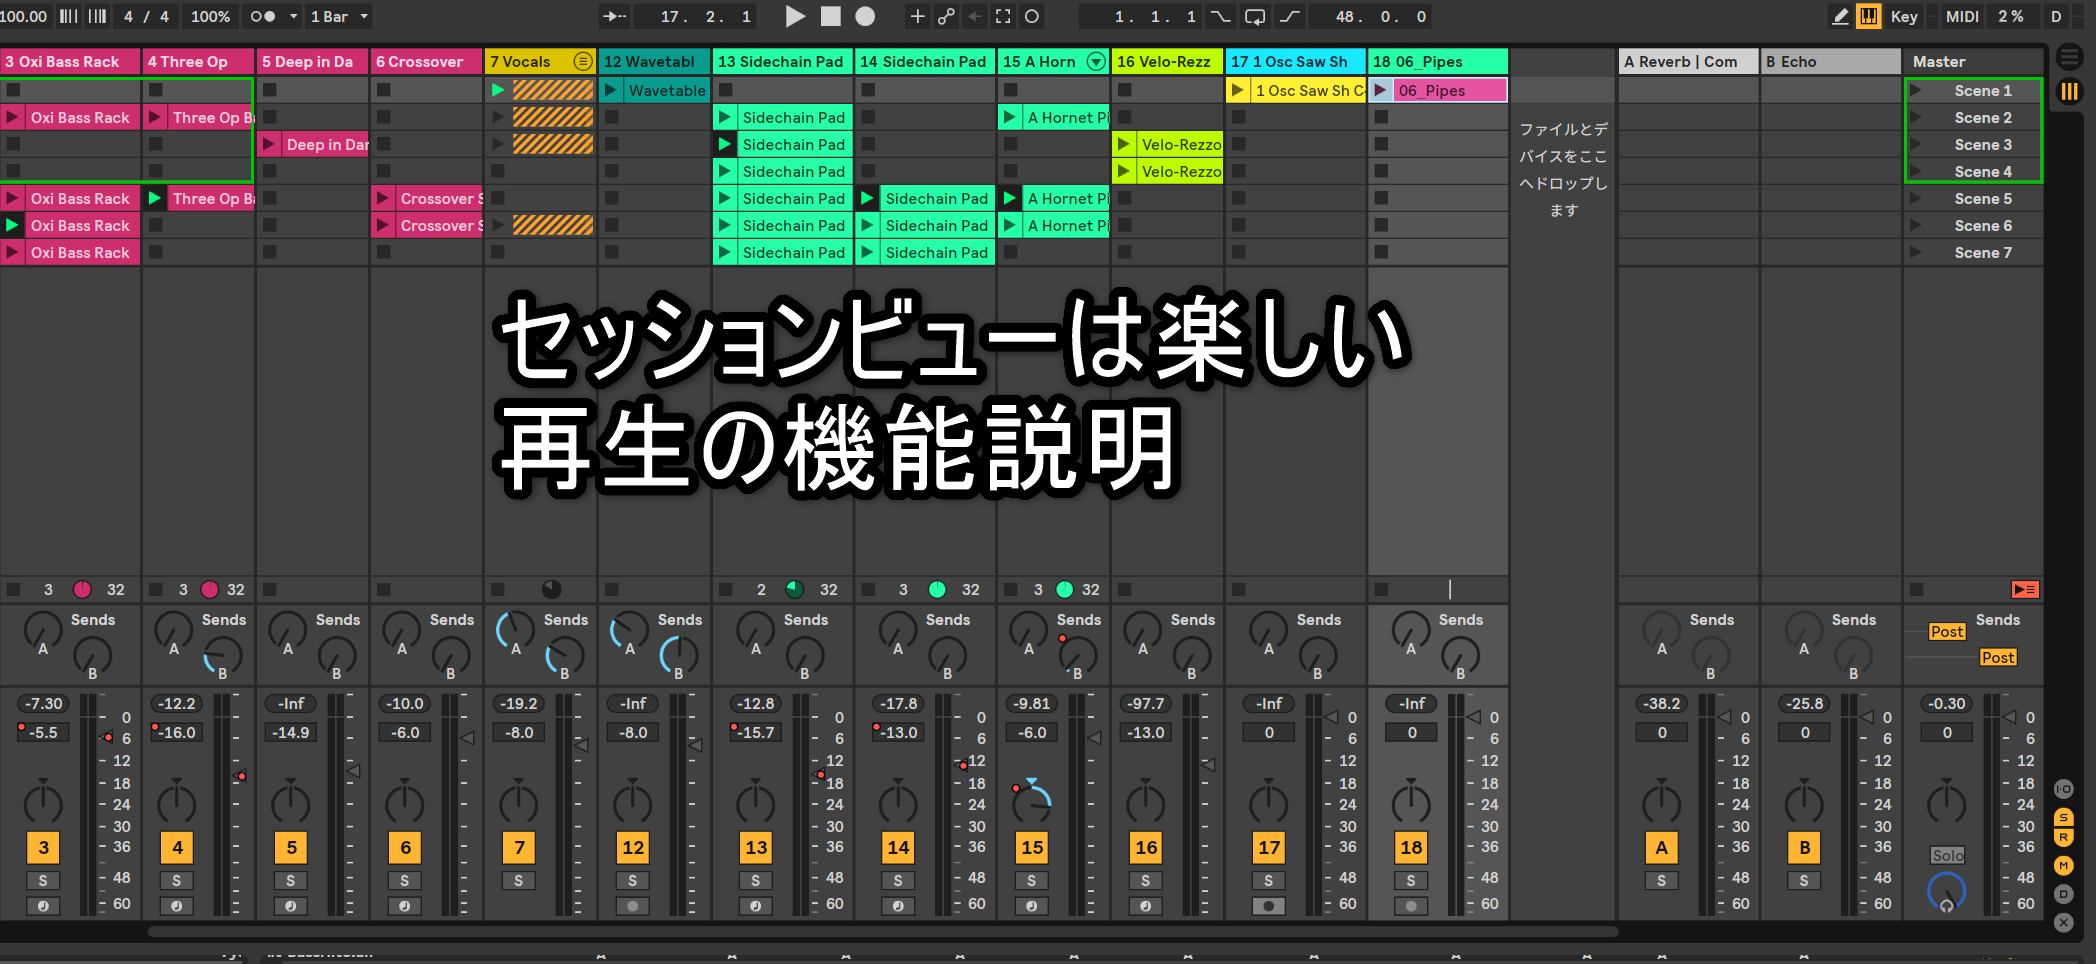Enable Key map mode
This screenshot has width=2096, height=964.
(1903, 16)
